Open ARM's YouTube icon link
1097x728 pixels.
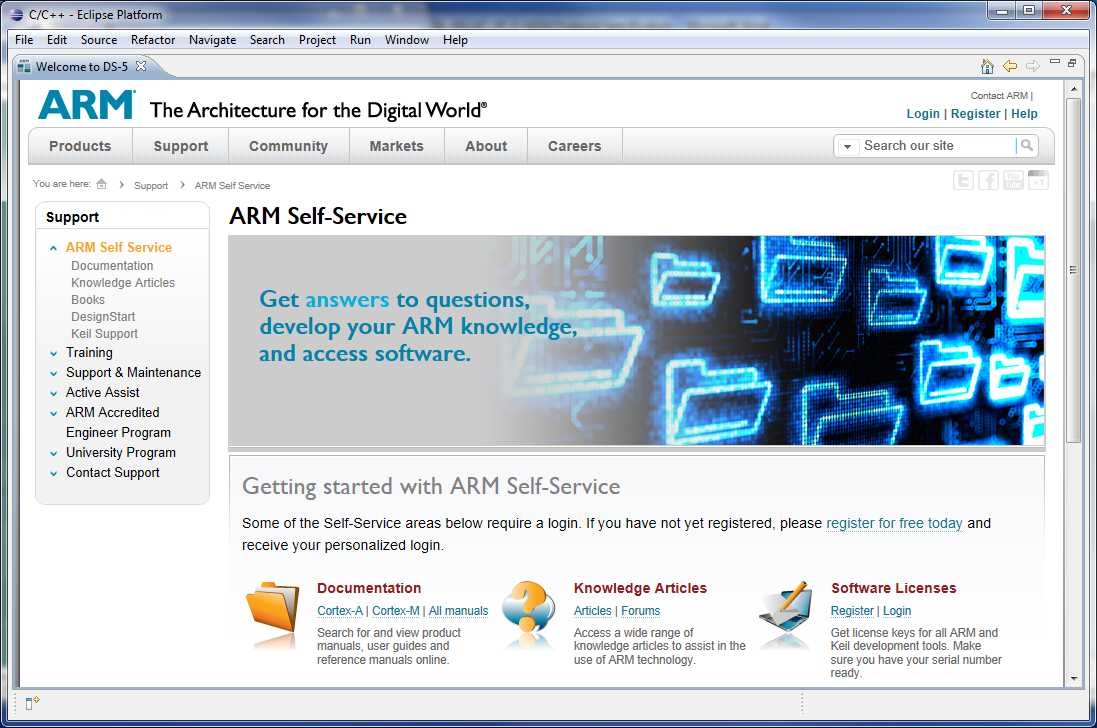click(x=1013, y=181)
